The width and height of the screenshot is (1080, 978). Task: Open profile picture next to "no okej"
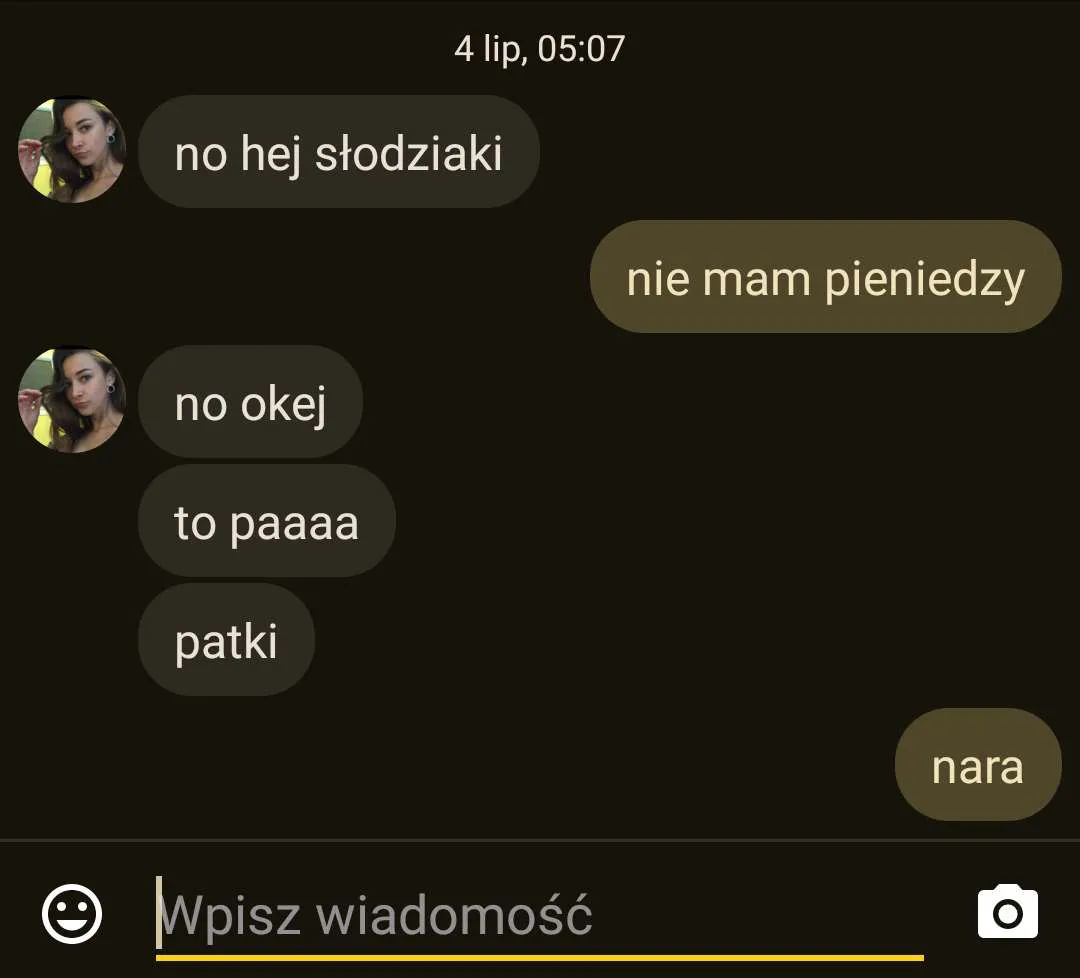[72, 399]
